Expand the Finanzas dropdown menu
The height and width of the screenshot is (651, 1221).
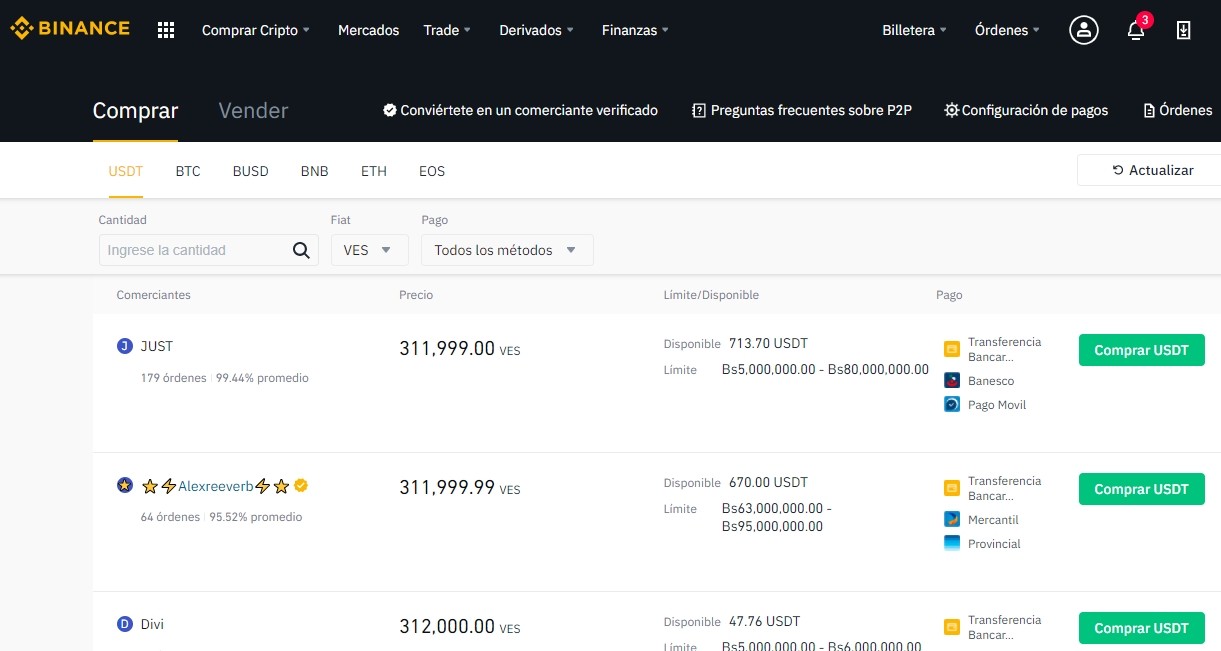pos(635,30)
